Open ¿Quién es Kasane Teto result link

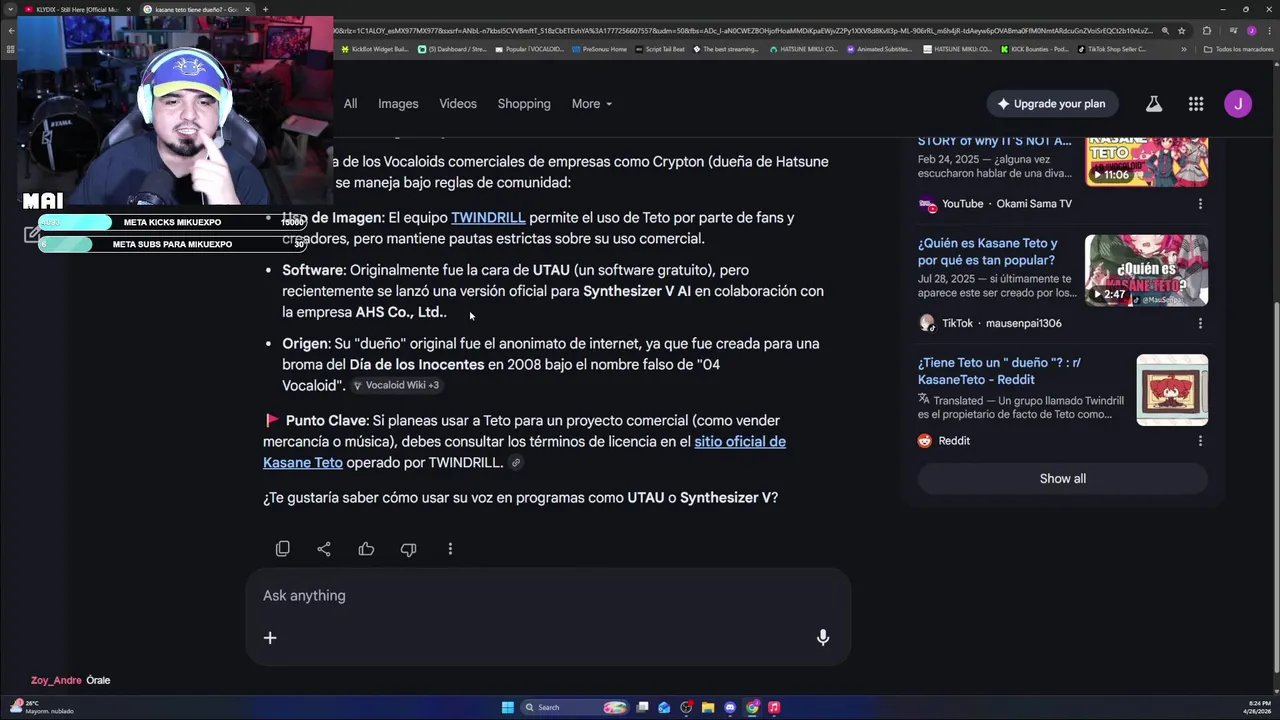[987, 252]
